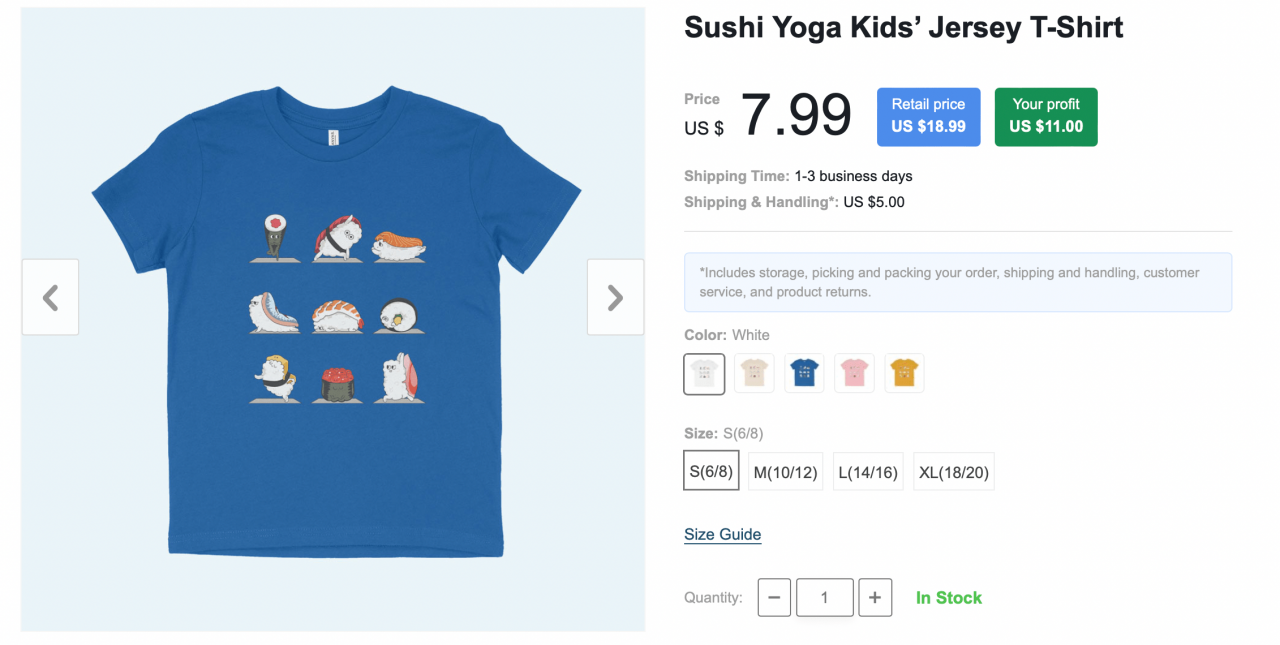The width and height of the screenshot is (1280, 645).
Task: Click the next image carousel arrow
Action: 615,296
